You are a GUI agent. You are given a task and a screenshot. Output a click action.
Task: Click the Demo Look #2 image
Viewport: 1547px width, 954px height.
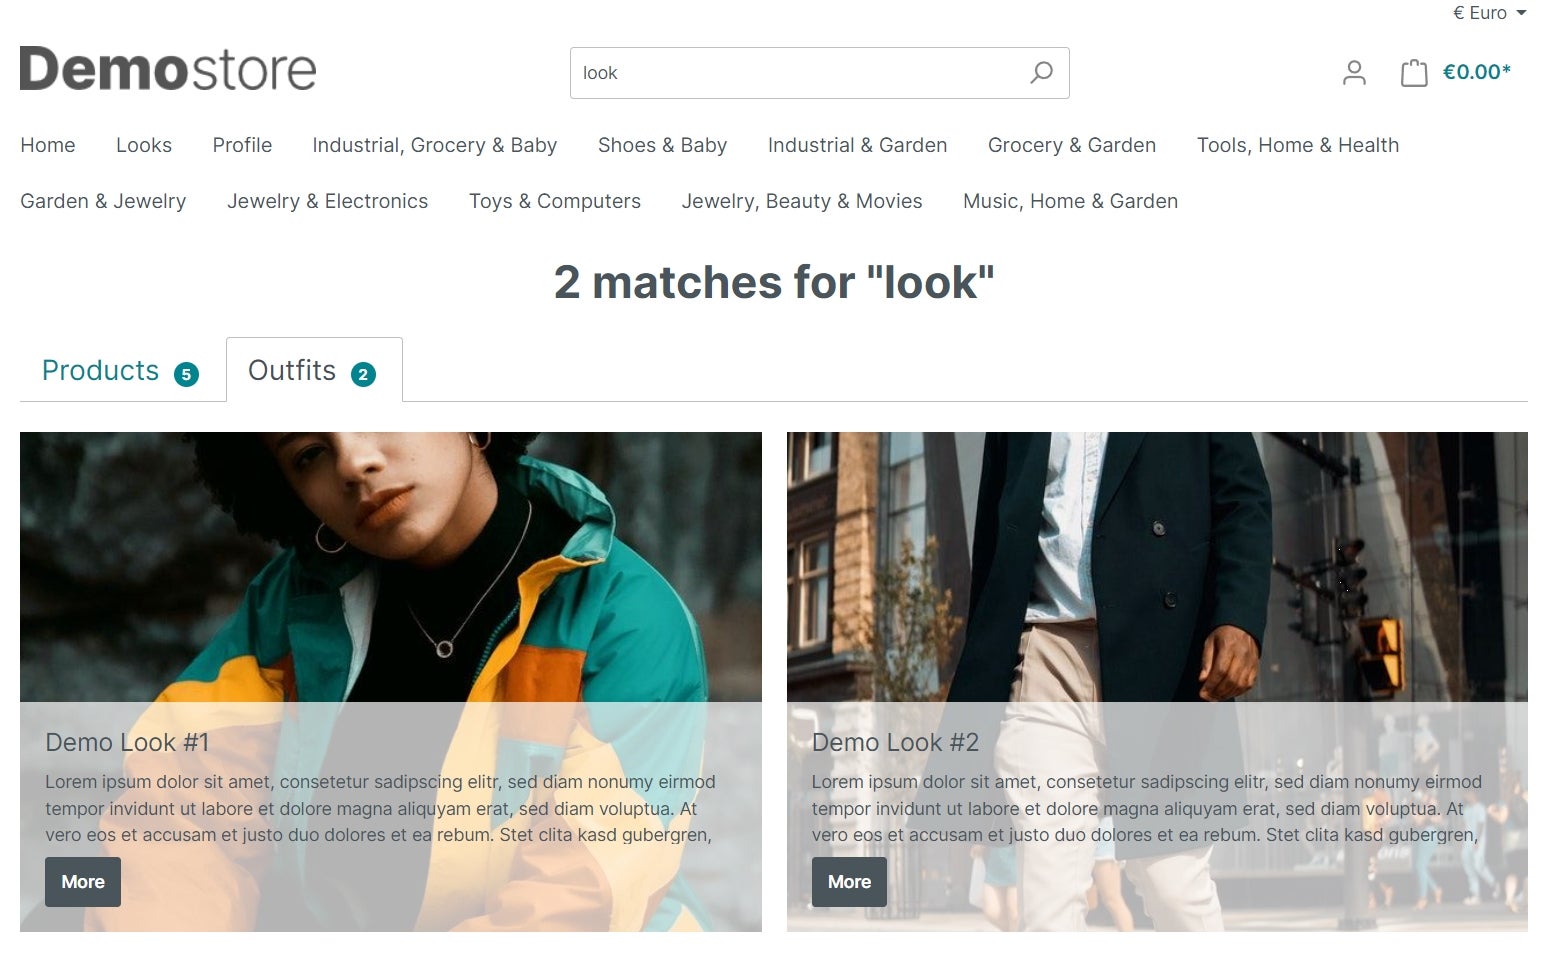[x=1157, y=567]
